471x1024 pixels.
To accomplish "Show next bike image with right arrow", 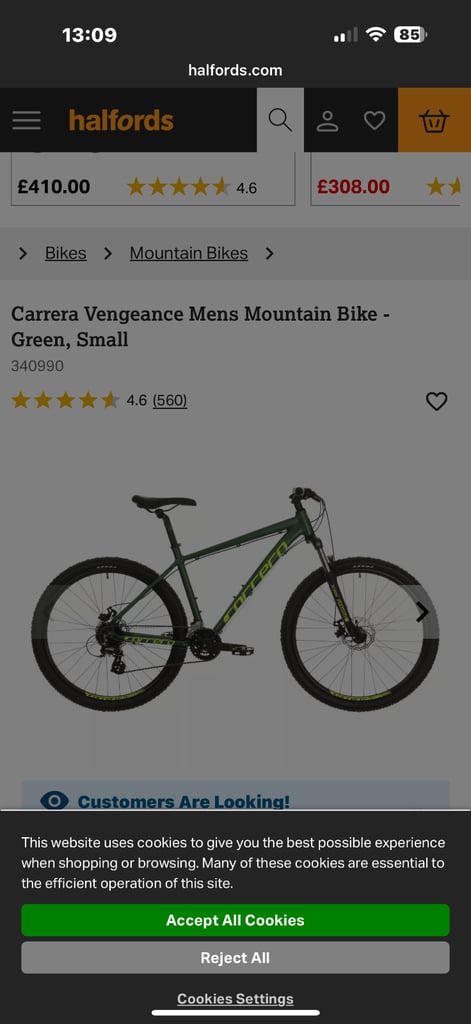I will point(423,612).
